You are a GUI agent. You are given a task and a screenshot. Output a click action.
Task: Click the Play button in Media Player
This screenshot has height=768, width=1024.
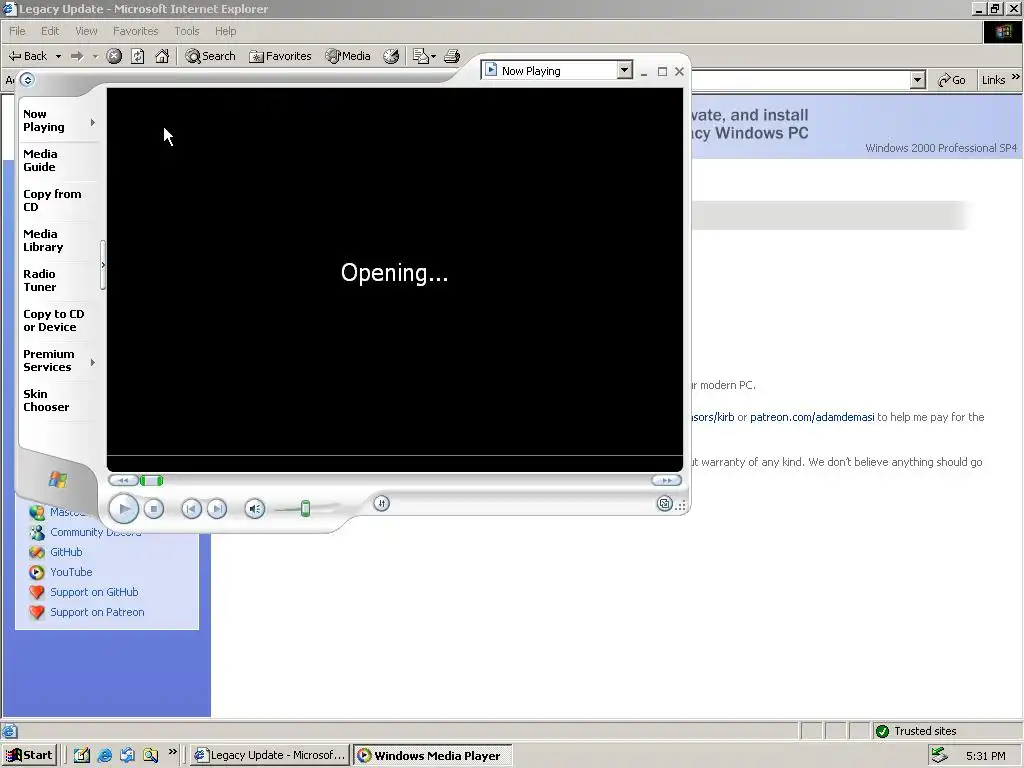(x=123, y=509)
